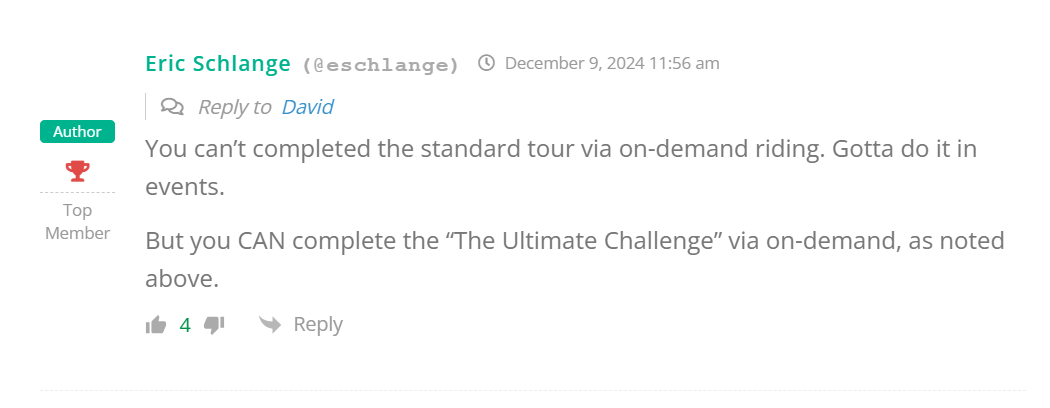Click the "Reply to" label text
The image size is (1050, 408).
coord(234,107)
